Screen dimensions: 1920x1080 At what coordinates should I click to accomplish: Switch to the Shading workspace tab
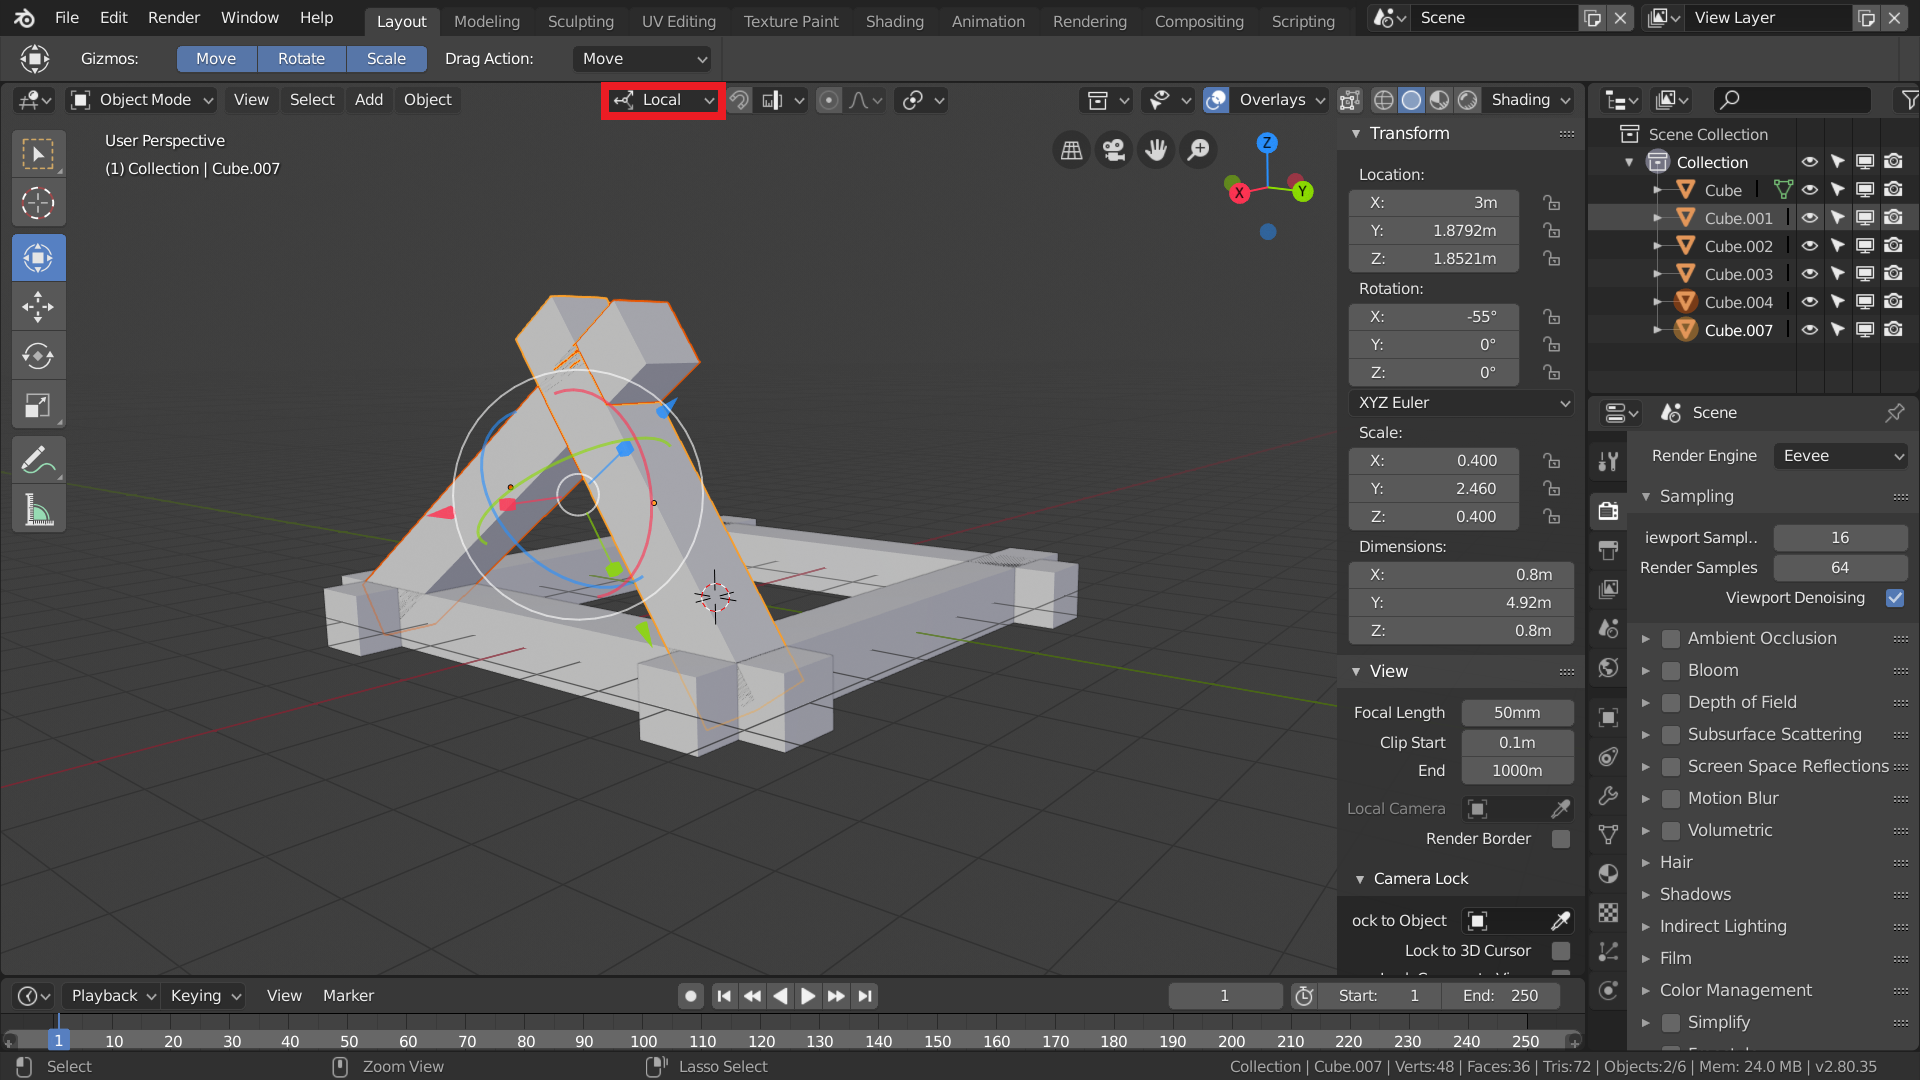(x=894, y=21)
